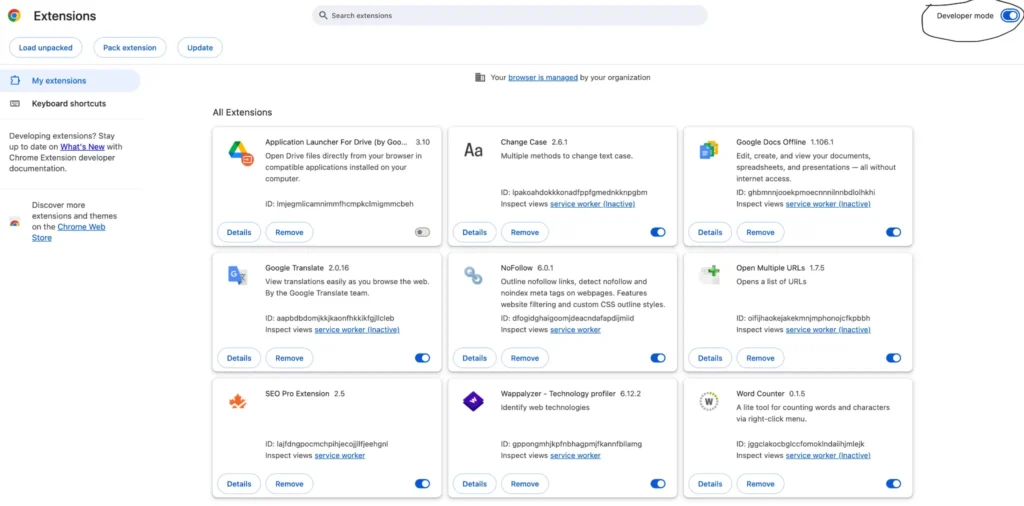Viewport: 1024px width, 506px height.
Task: Enable Application Launcher For Drive extension
Action: coord(423,232)
